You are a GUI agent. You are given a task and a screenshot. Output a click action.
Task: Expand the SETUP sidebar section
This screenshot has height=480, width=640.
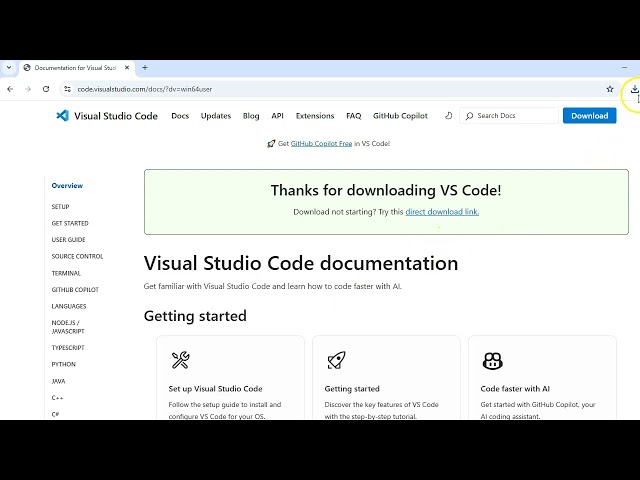click(60, 207)
